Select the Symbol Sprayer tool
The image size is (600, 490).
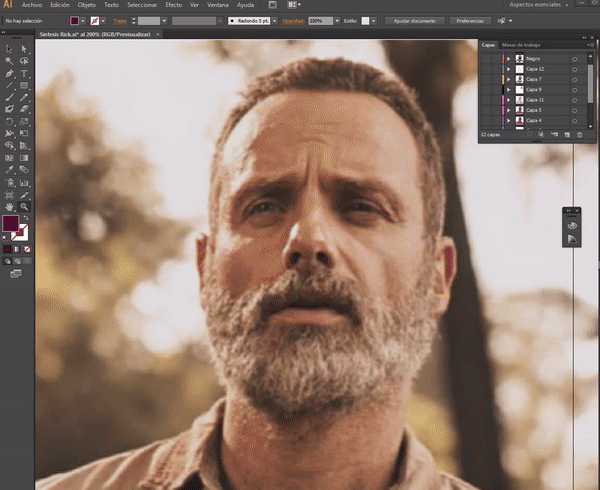coord(9,183)
